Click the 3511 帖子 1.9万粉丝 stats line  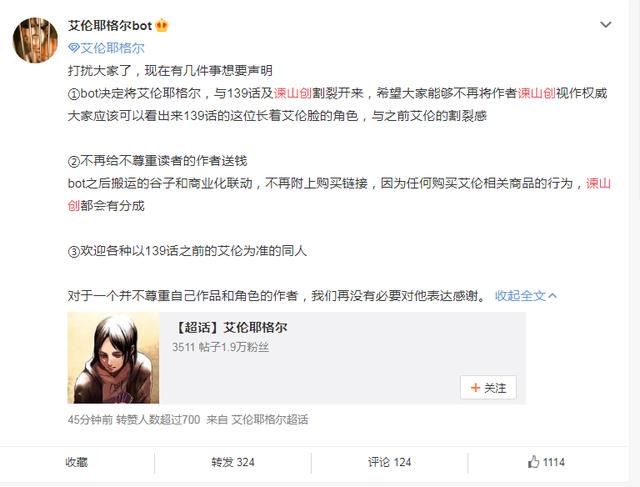220,347
